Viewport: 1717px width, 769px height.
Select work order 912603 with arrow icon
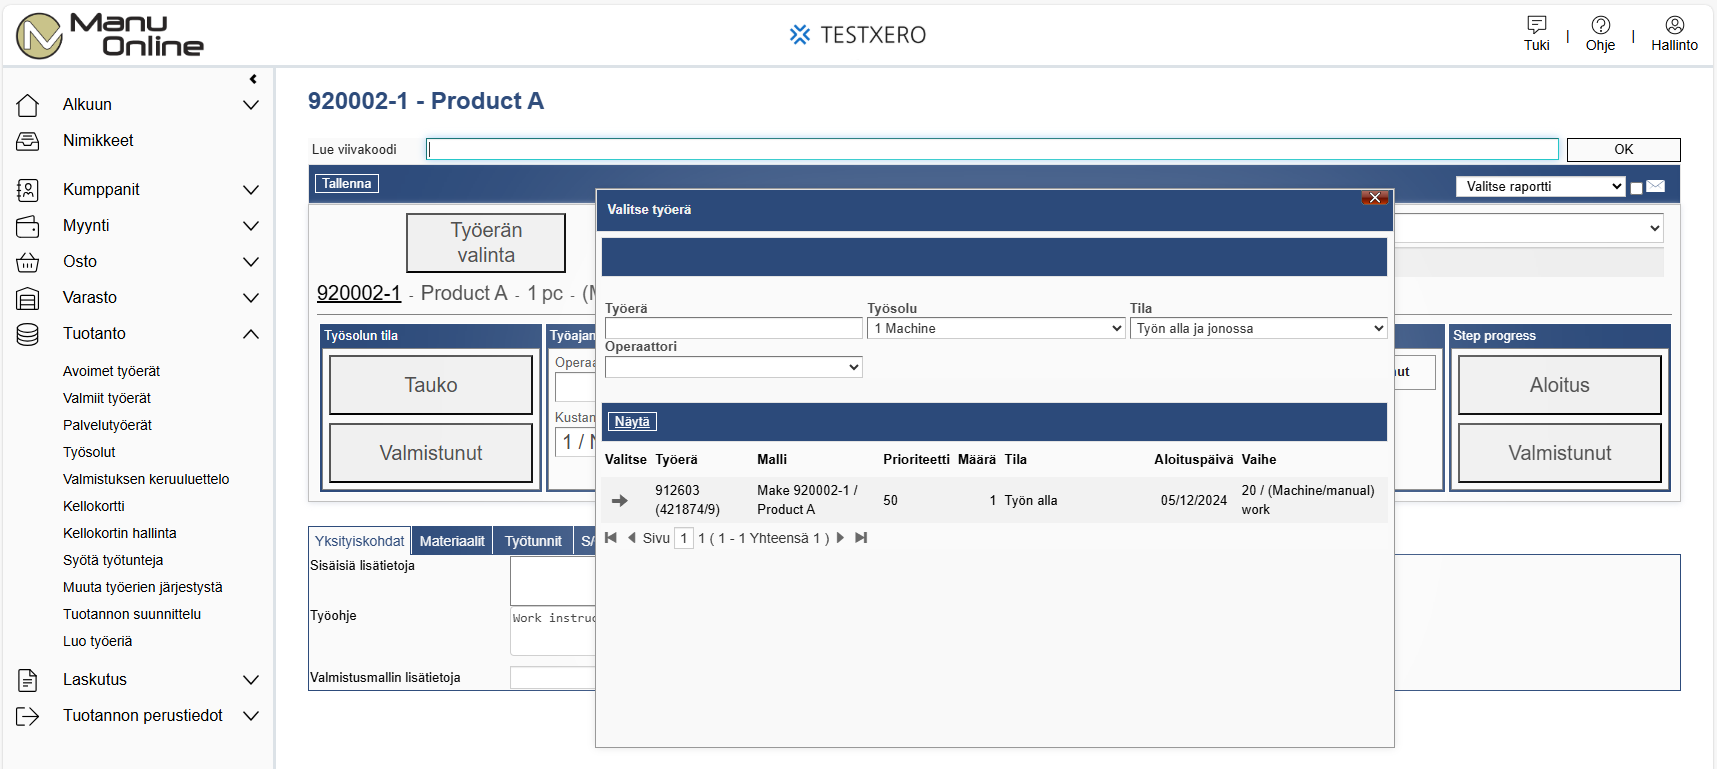tap(620, 500)
